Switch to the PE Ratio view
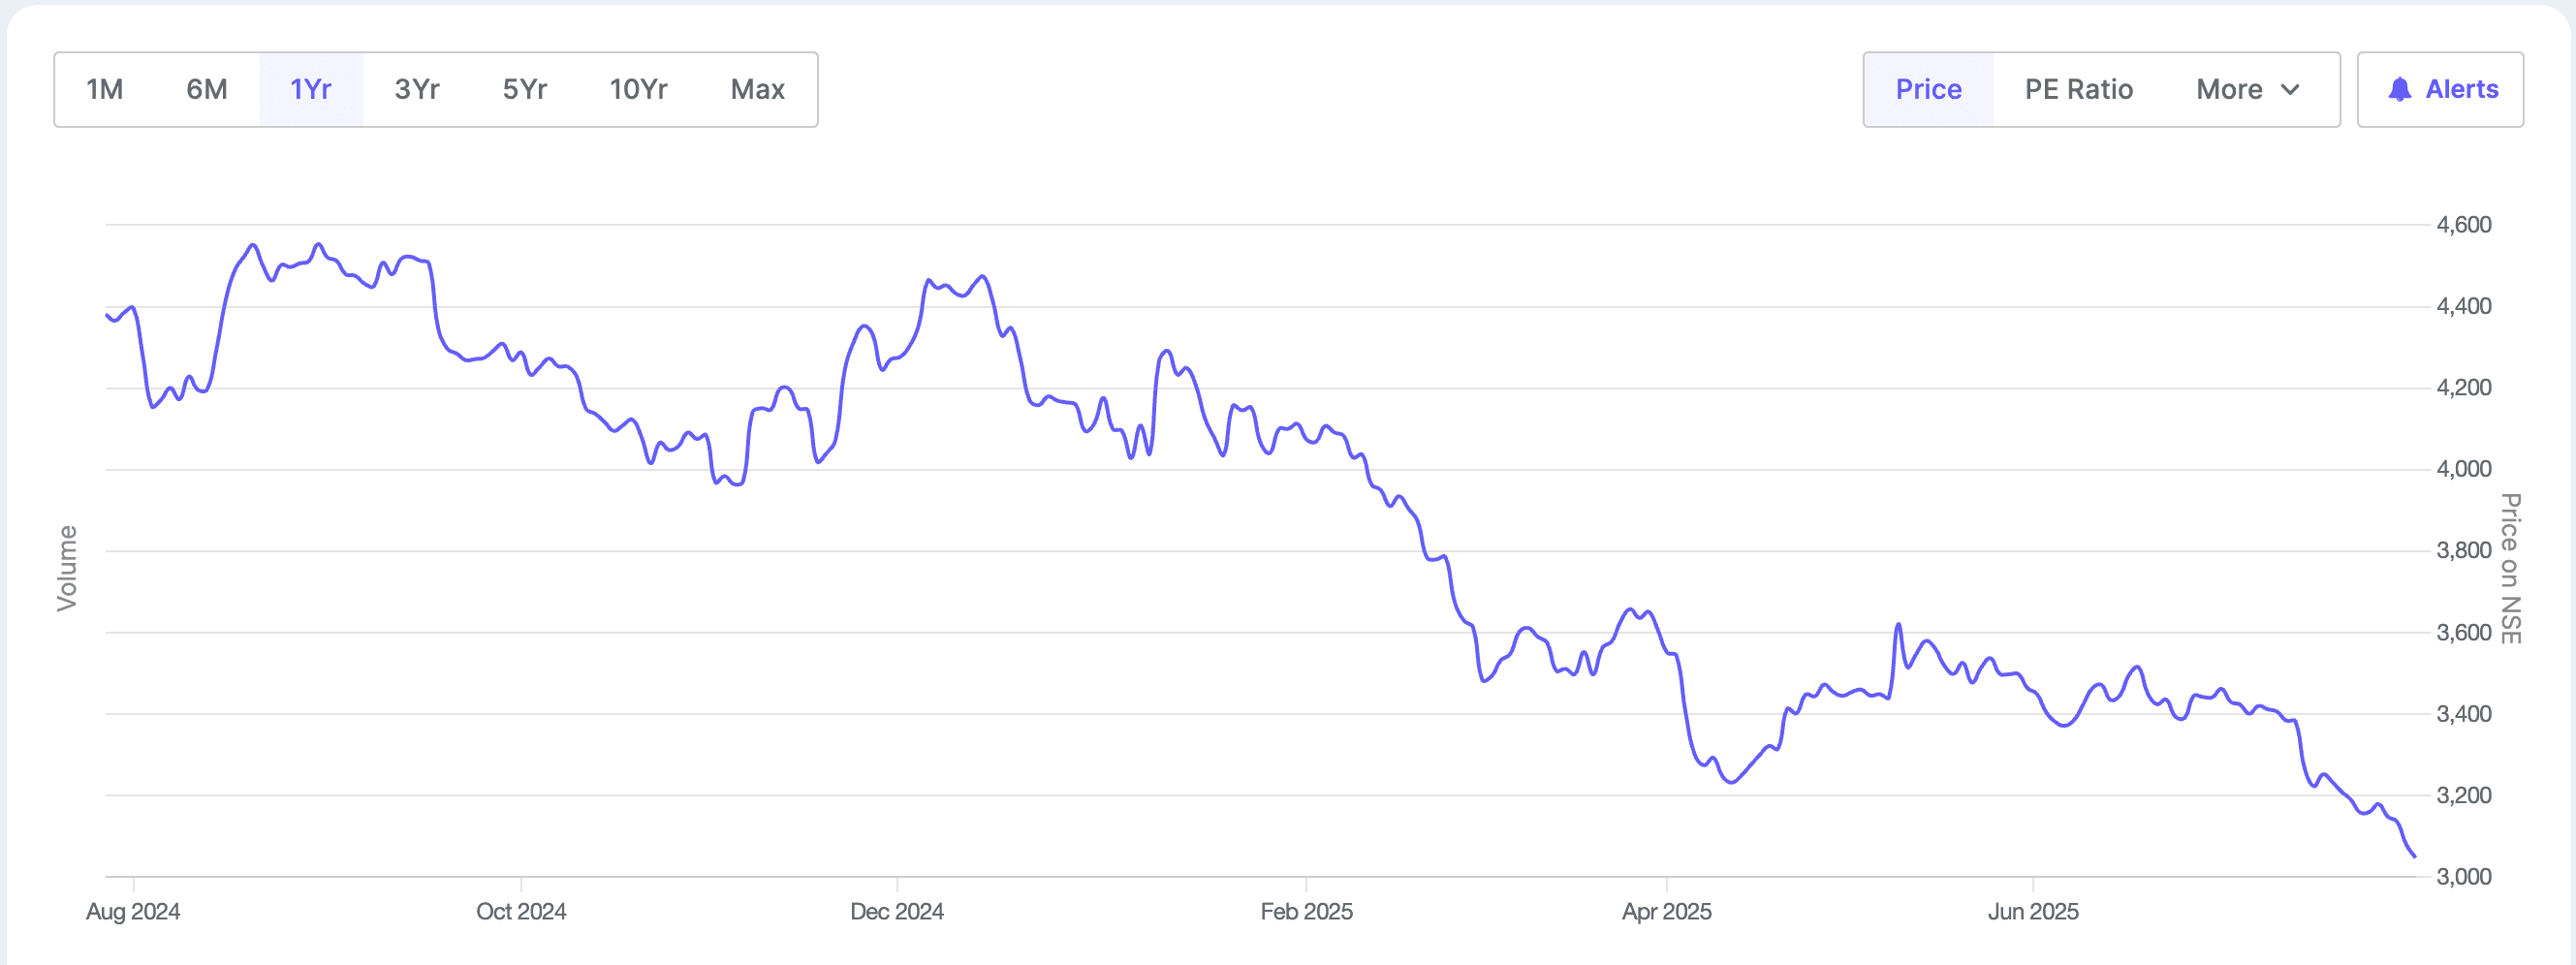Image resolution: width=2576 pixels, height=965 pixels. [x=2079, y=90]
